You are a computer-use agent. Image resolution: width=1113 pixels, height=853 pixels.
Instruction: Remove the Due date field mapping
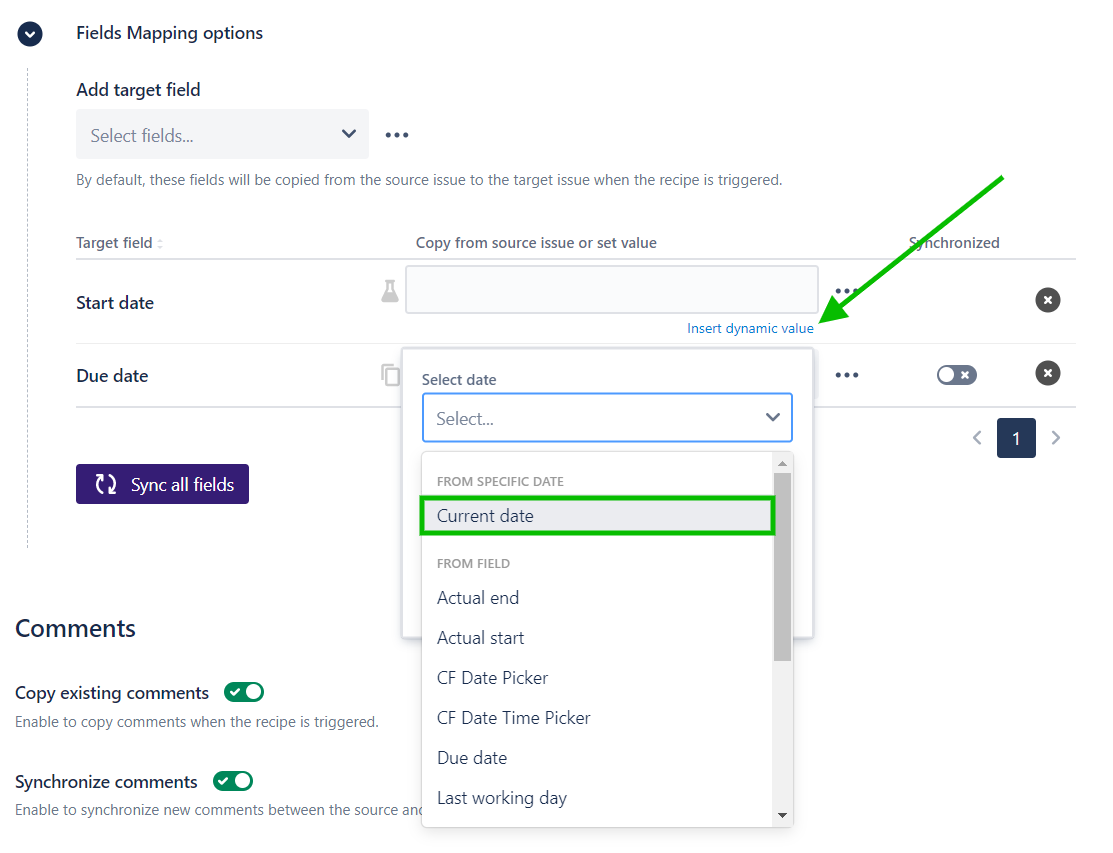(x=1047, y=374)
